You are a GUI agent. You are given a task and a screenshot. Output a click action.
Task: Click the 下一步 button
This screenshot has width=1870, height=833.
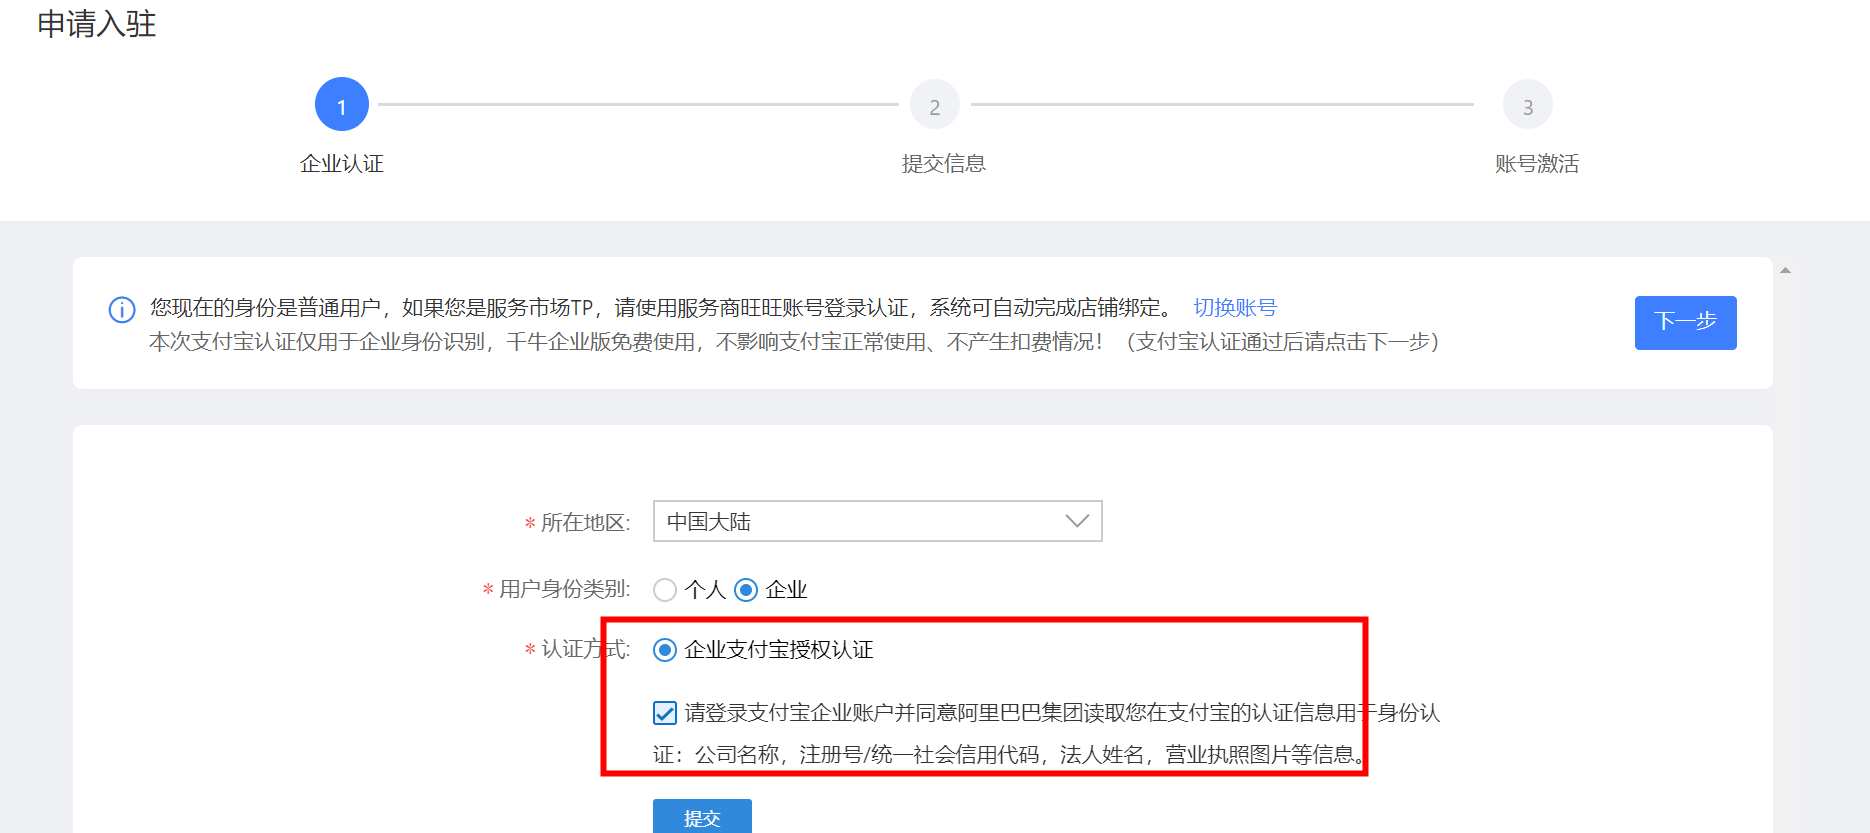1686,322
